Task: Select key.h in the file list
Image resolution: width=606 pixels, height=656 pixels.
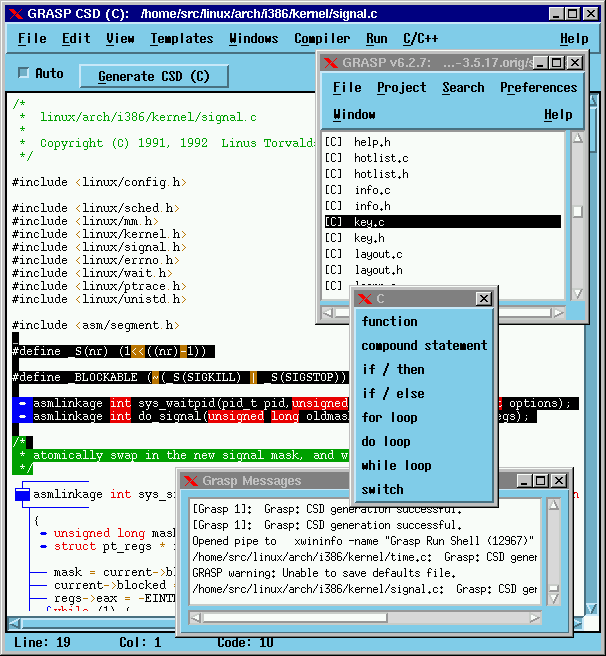Action: pyautogui.click(x=443, y=238)
